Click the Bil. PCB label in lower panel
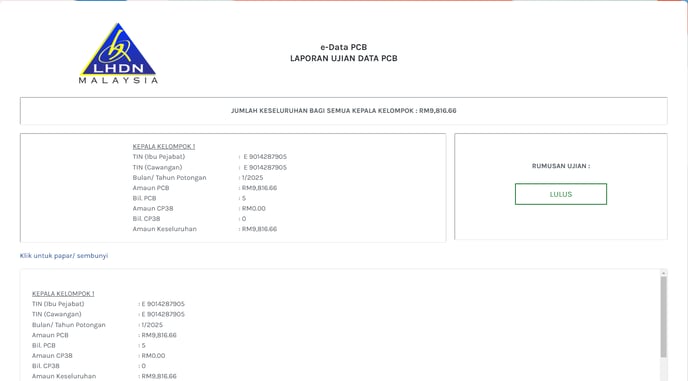 click(x=44, y=345)
